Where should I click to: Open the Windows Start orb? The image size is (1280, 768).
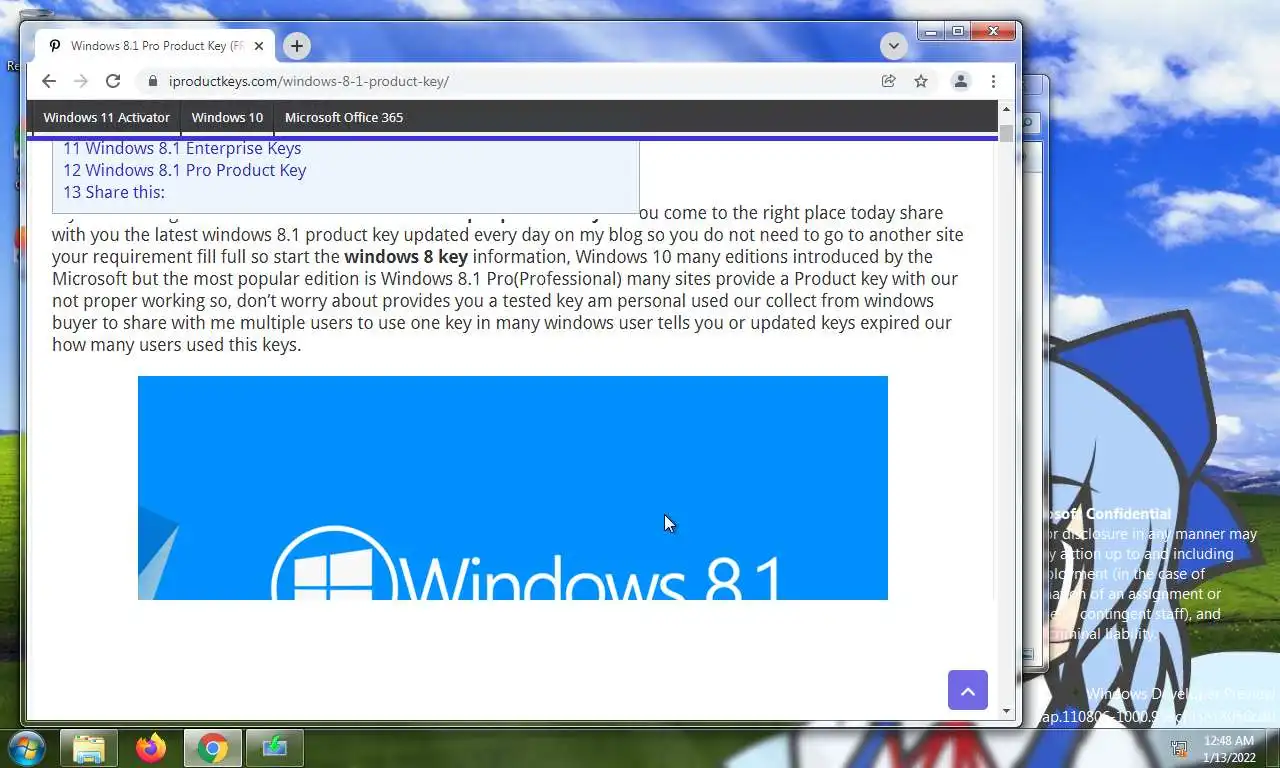25,747
